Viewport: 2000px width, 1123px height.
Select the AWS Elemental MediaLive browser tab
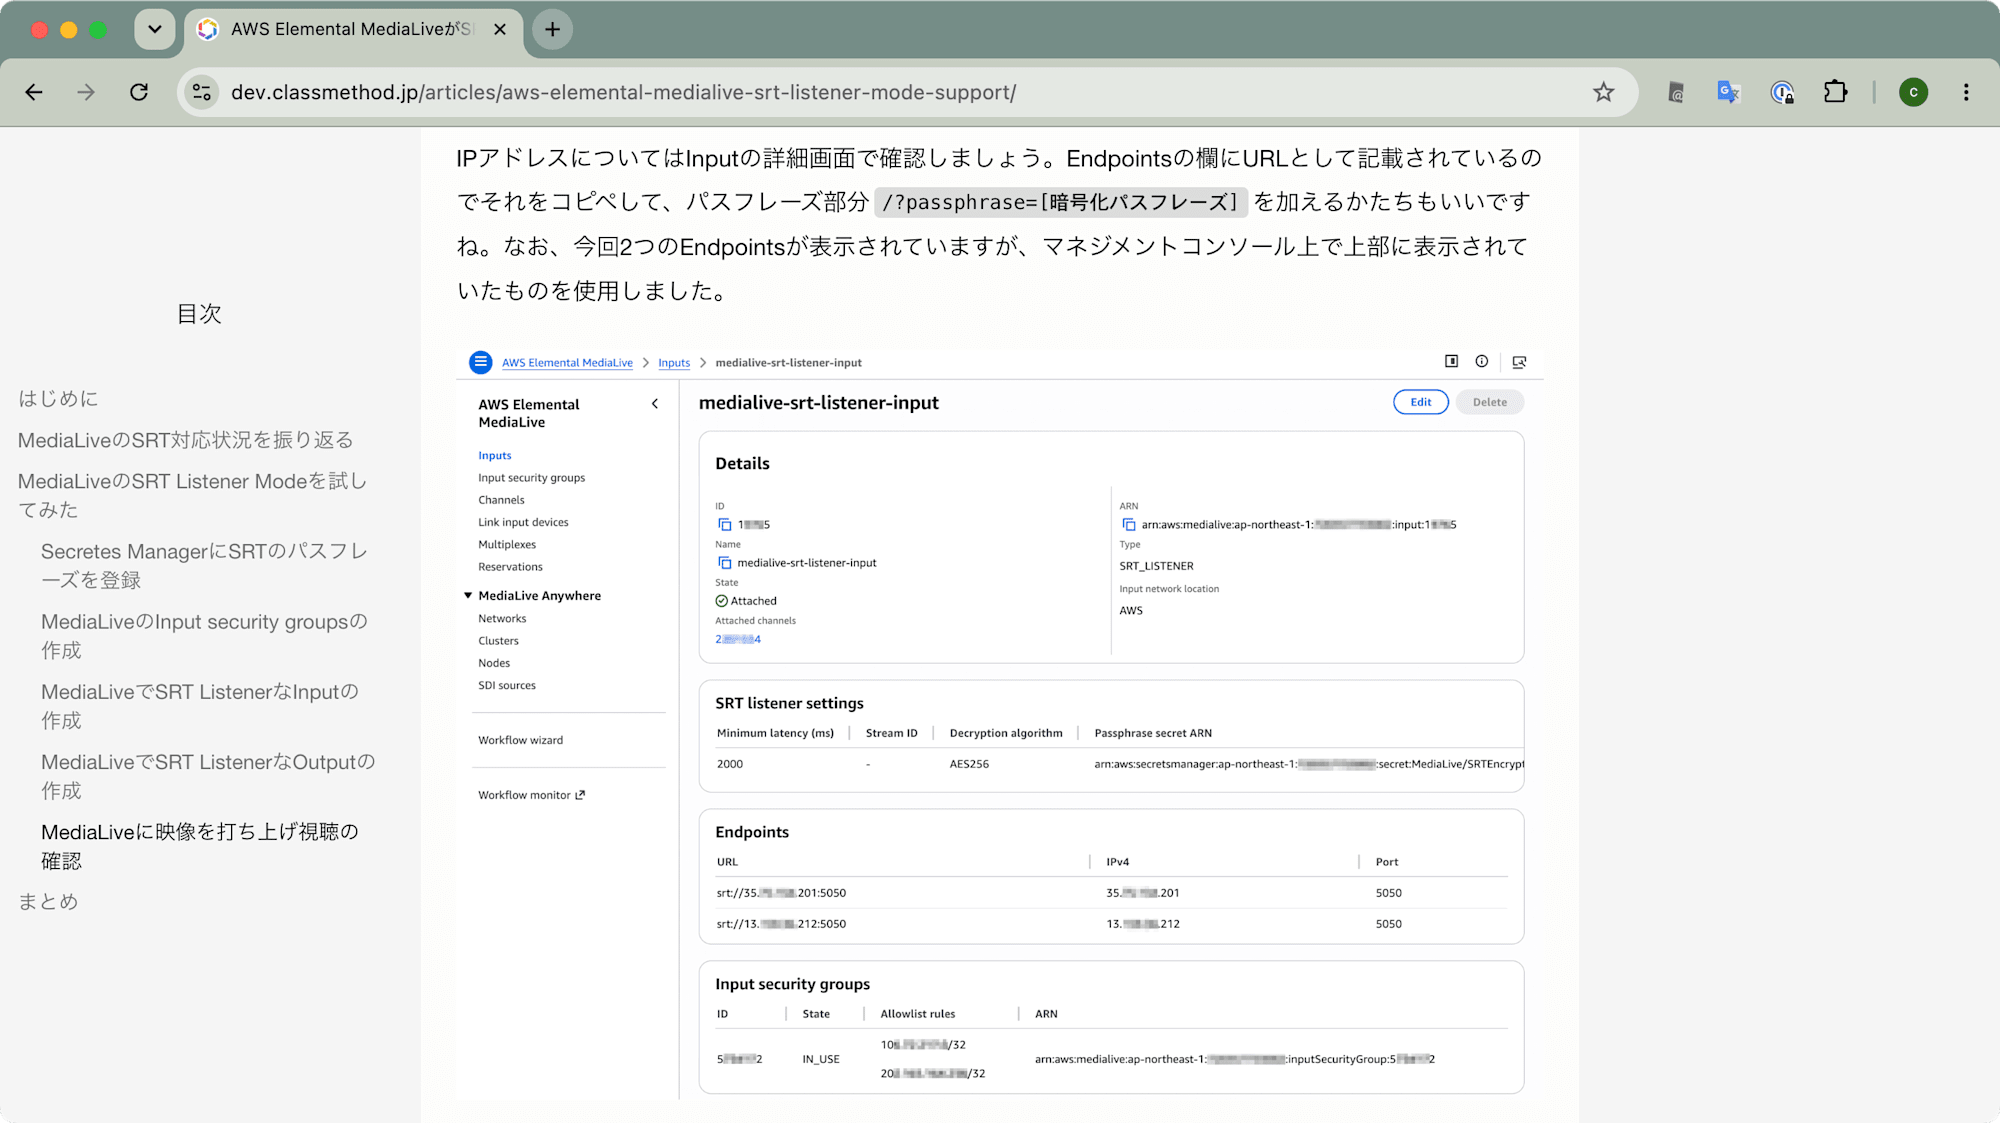point(353,29)
